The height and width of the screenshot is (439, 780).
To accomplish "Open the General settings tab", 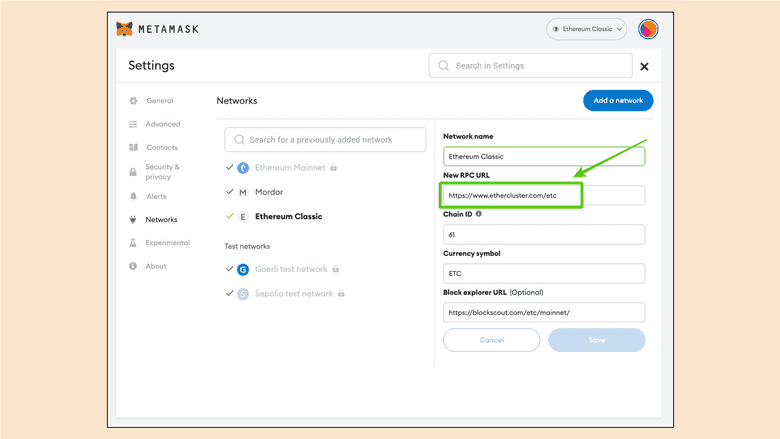I will coord(159,101).
